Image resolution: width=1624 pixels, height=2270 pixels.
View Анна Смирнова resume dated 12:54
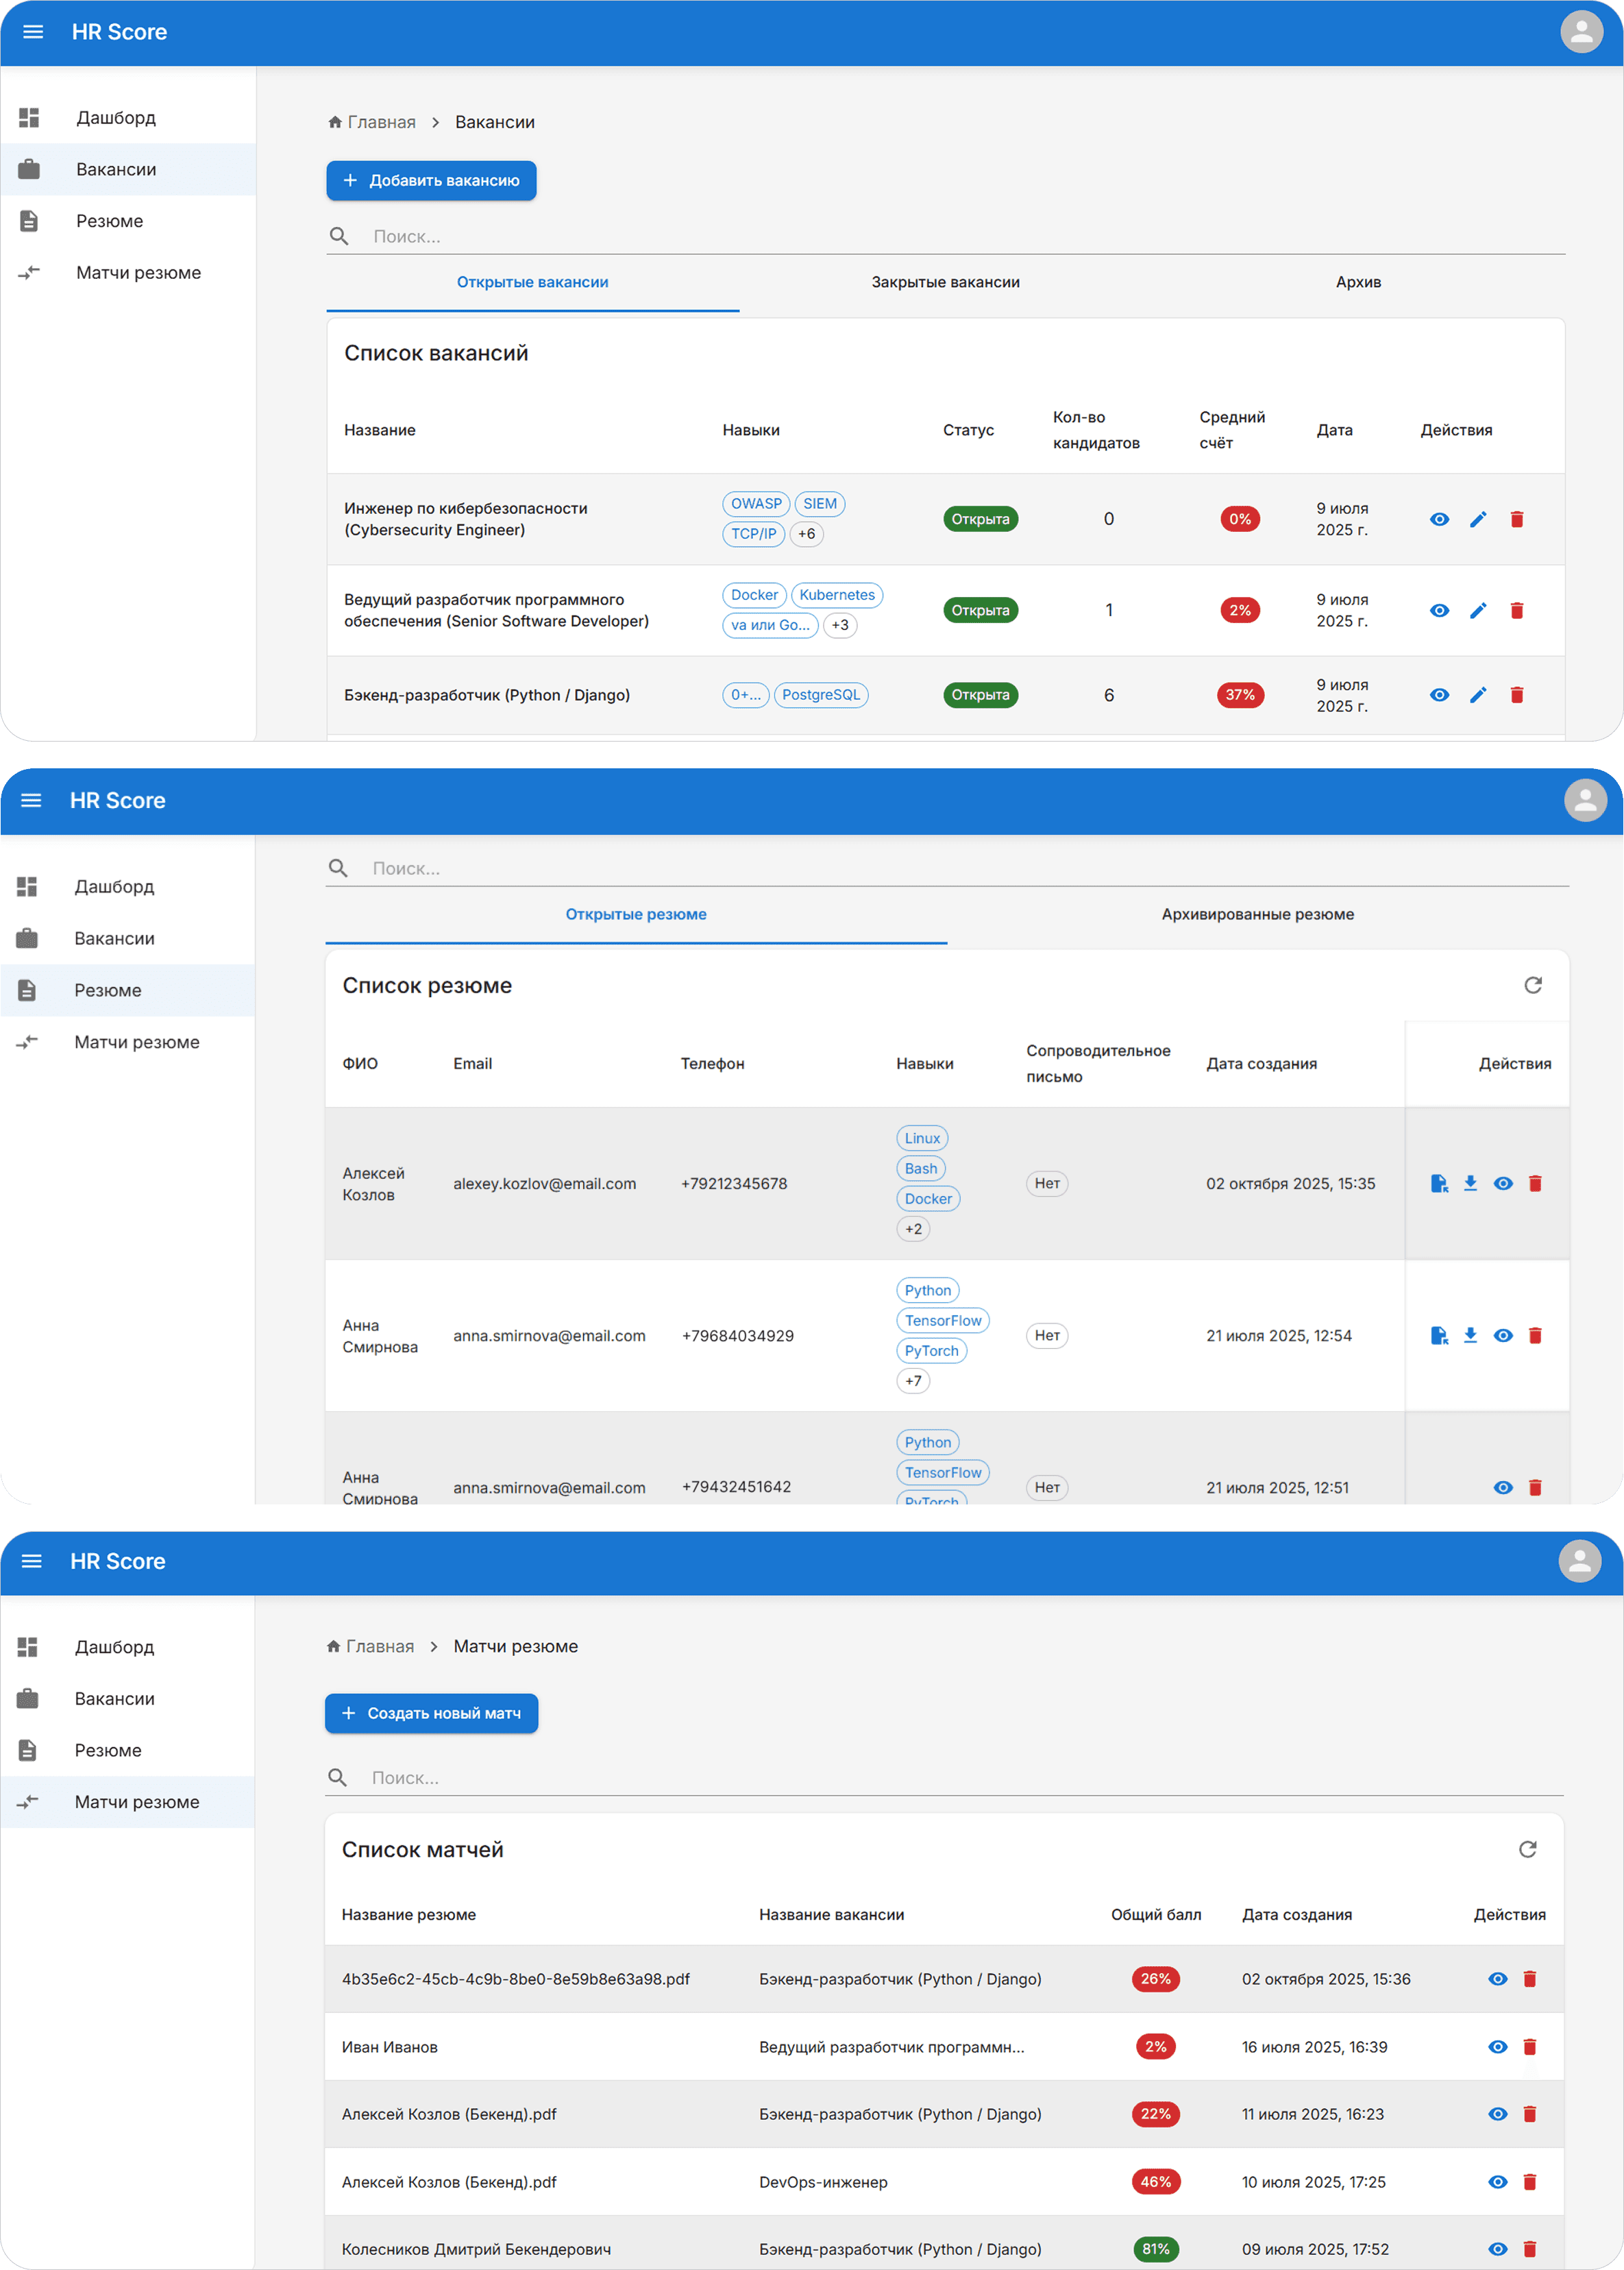(1502, 1335)
